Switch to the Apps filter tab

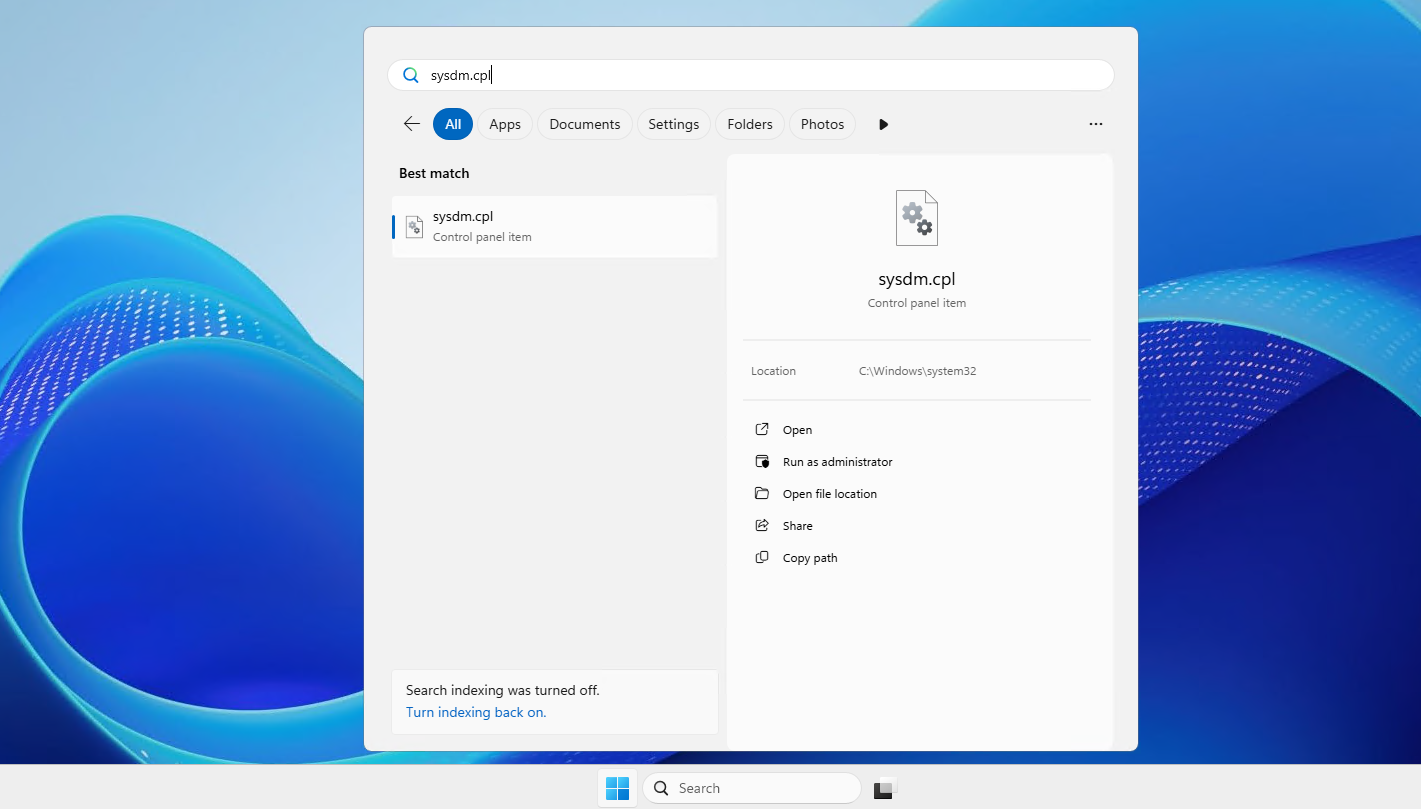(505, 124)
